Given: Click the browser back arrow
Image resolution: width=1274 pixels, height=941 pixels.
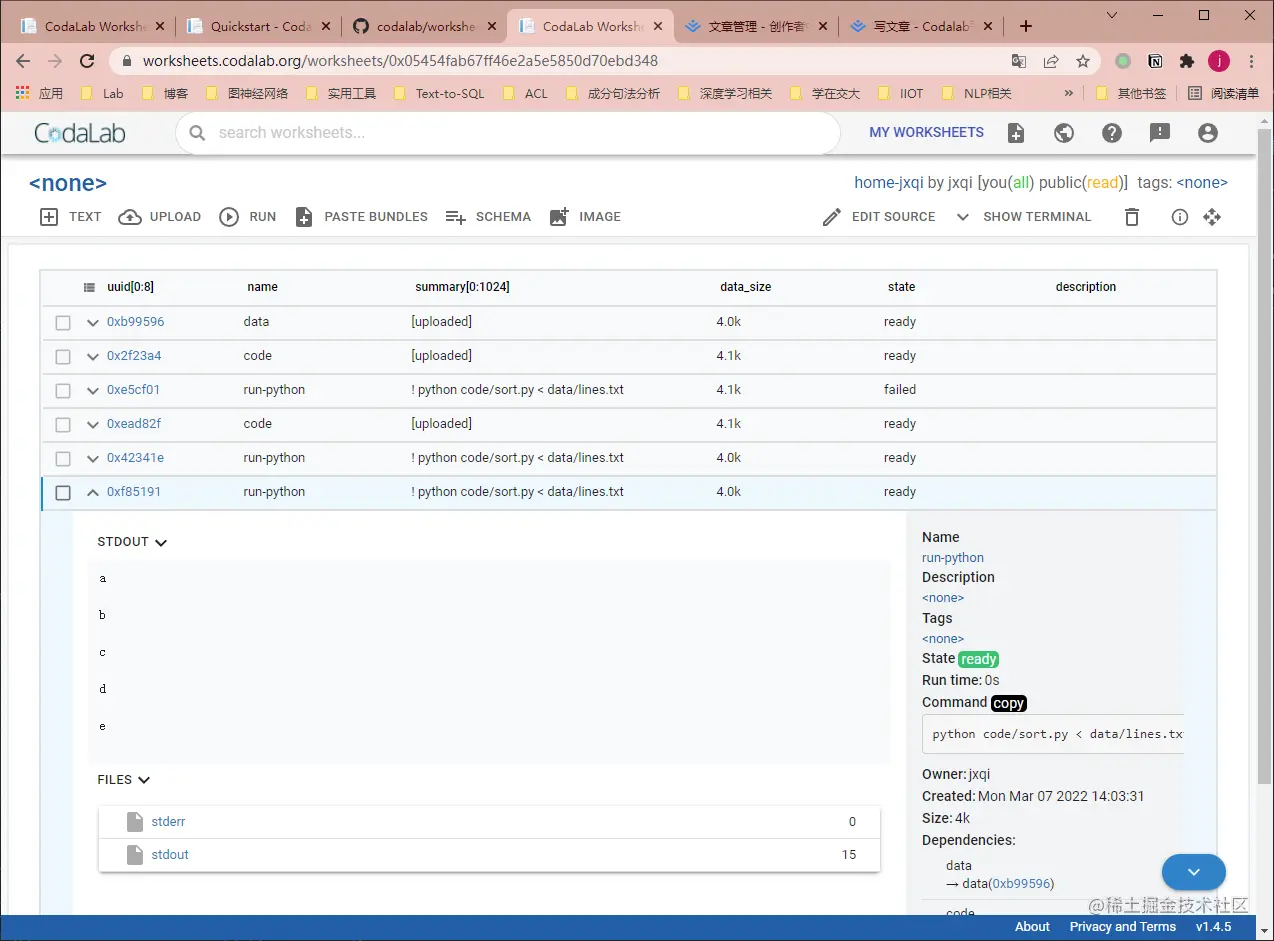Looking at the screenshot, I should (x=23, y=61).
